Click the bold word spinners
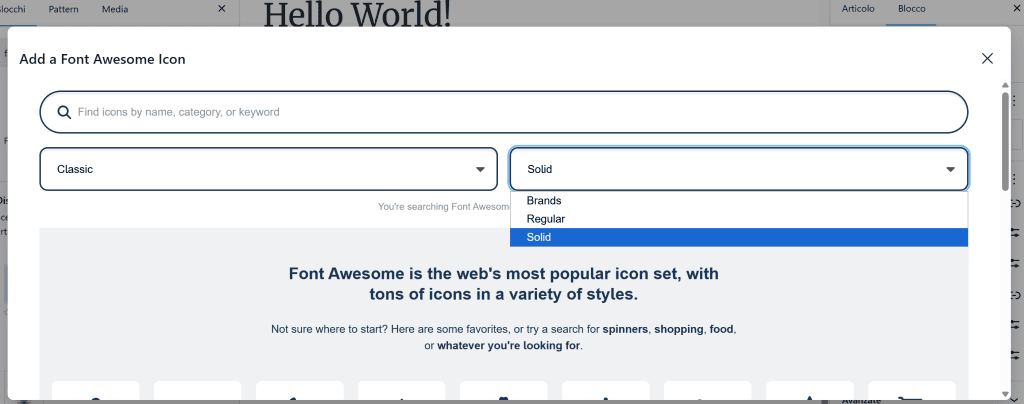The image size is (1024, 404). pos(626,329)
